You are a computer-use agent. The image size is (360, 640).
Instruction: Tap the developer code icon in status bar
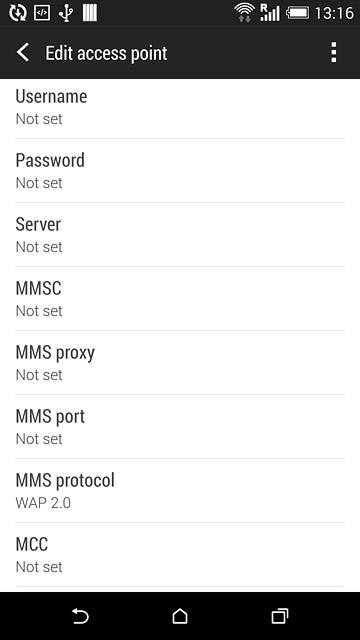pos(42,13)
